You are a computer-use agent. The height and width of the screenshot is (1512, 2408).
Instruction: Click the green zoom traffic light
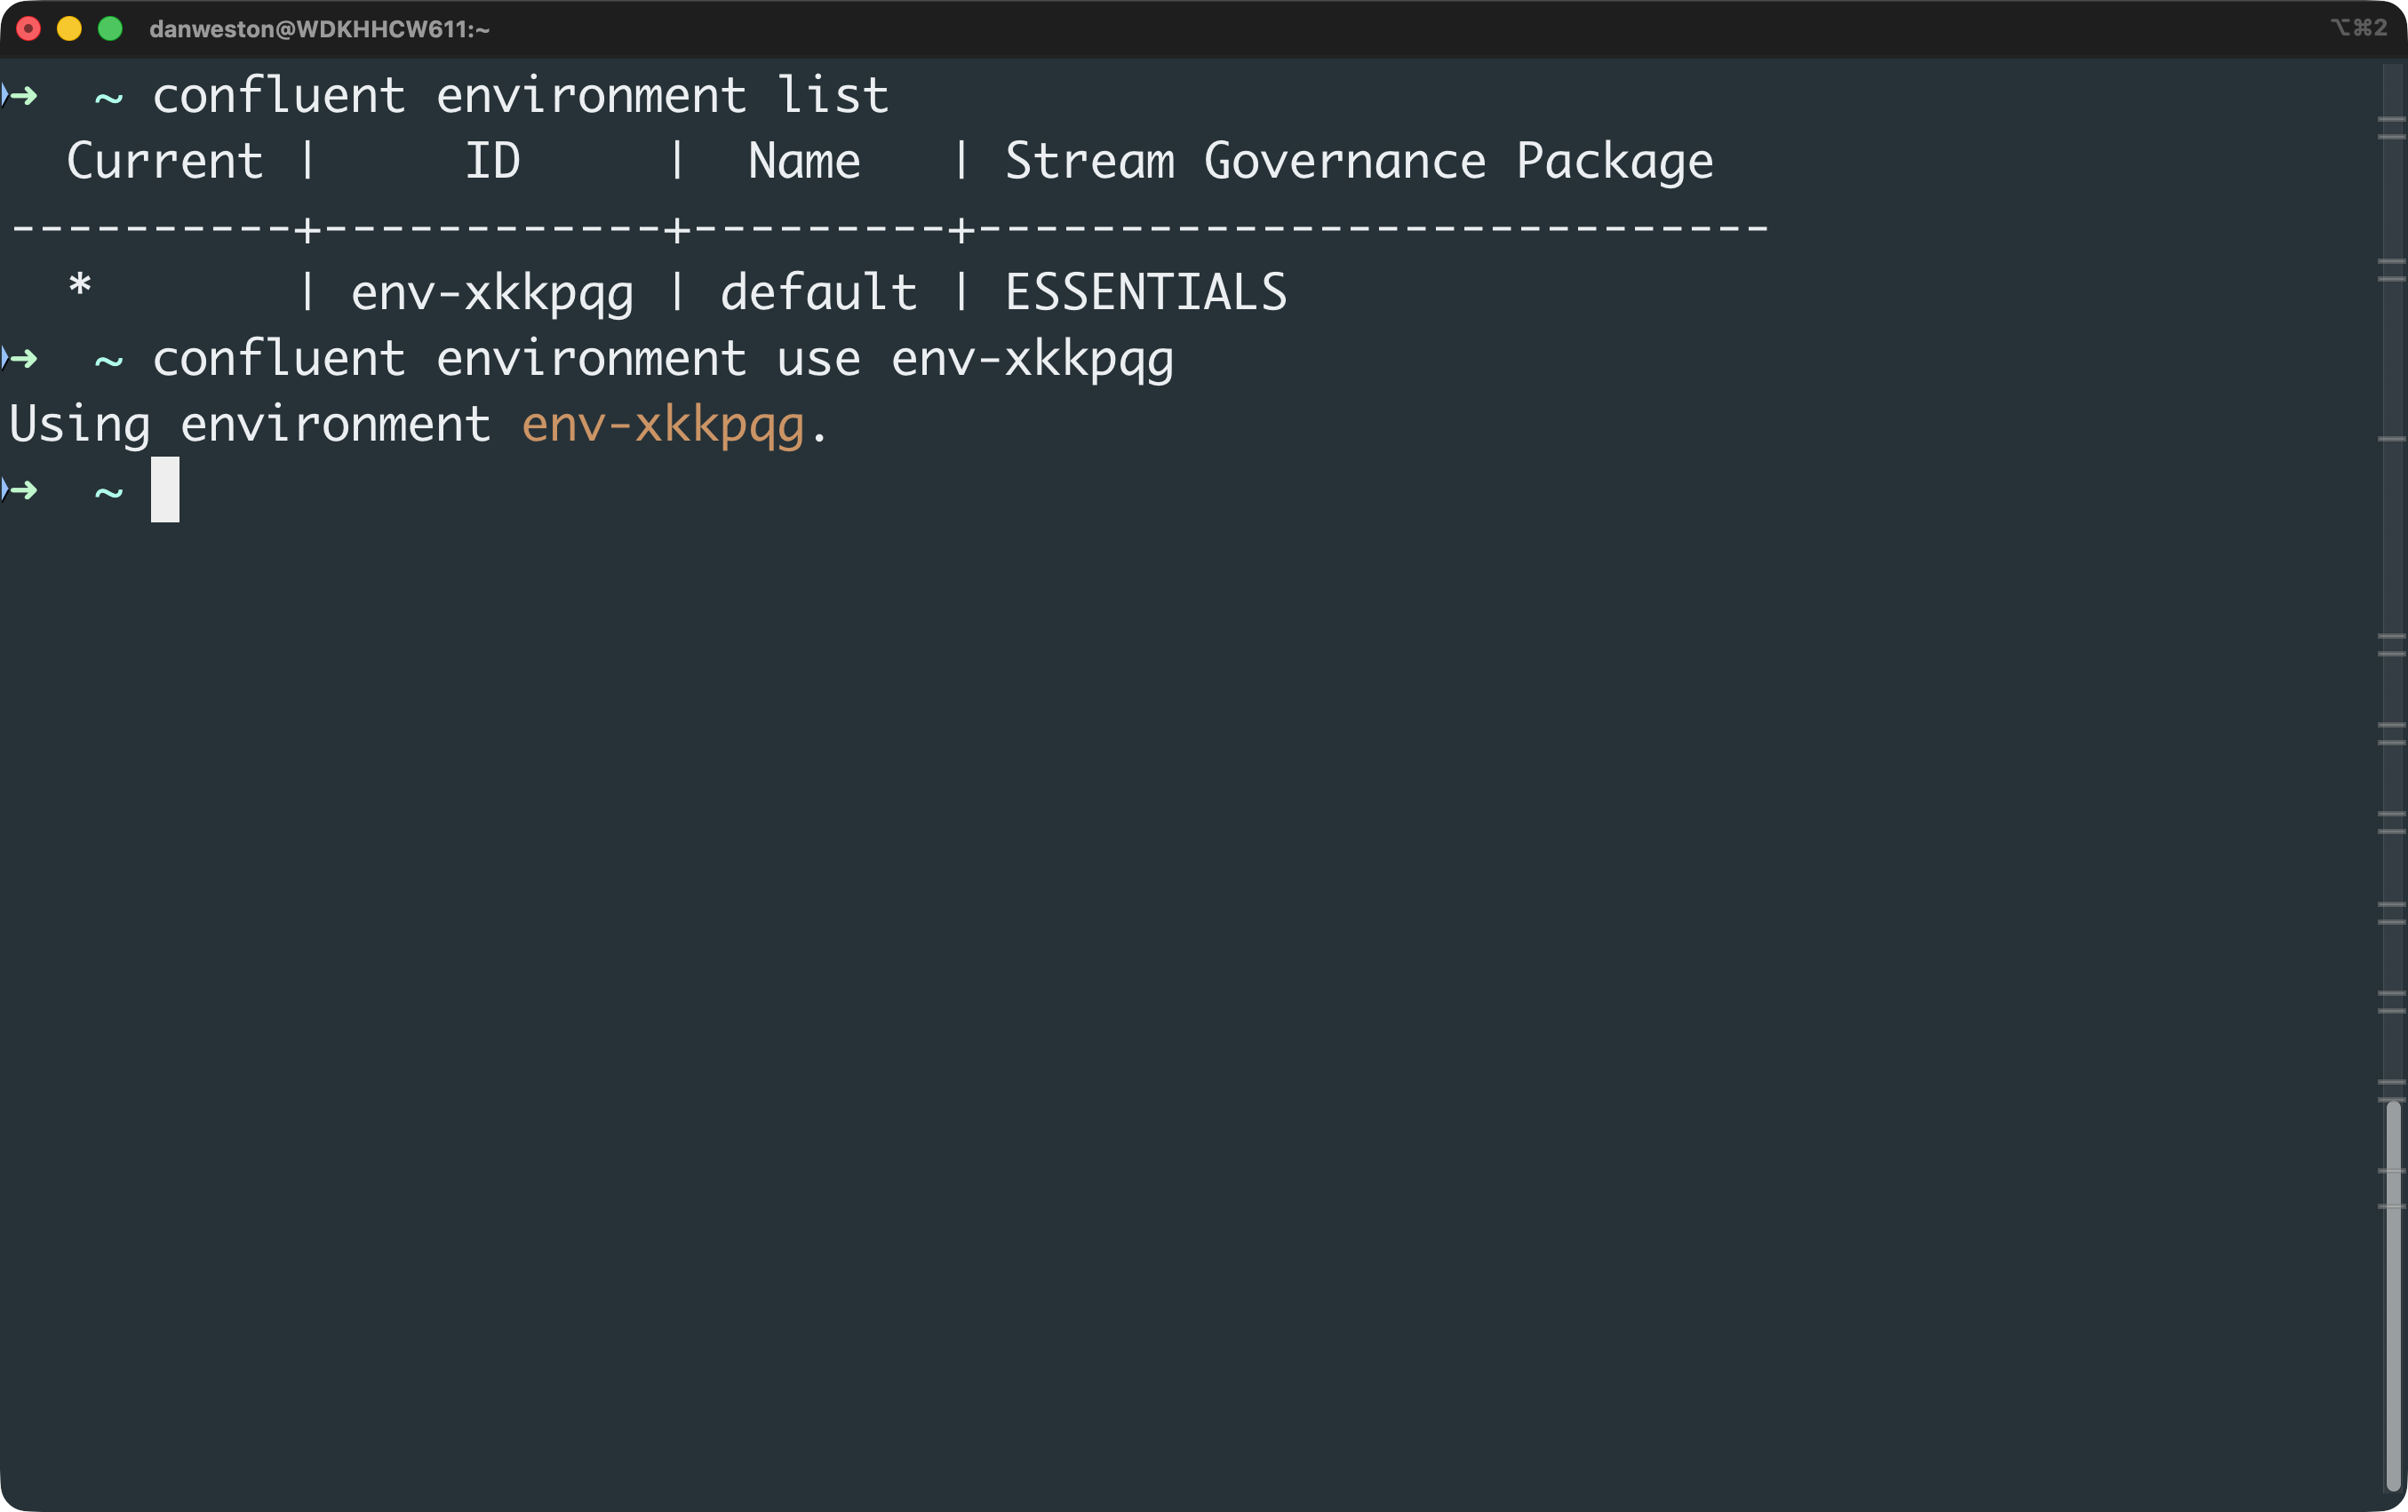click(110, 29)
